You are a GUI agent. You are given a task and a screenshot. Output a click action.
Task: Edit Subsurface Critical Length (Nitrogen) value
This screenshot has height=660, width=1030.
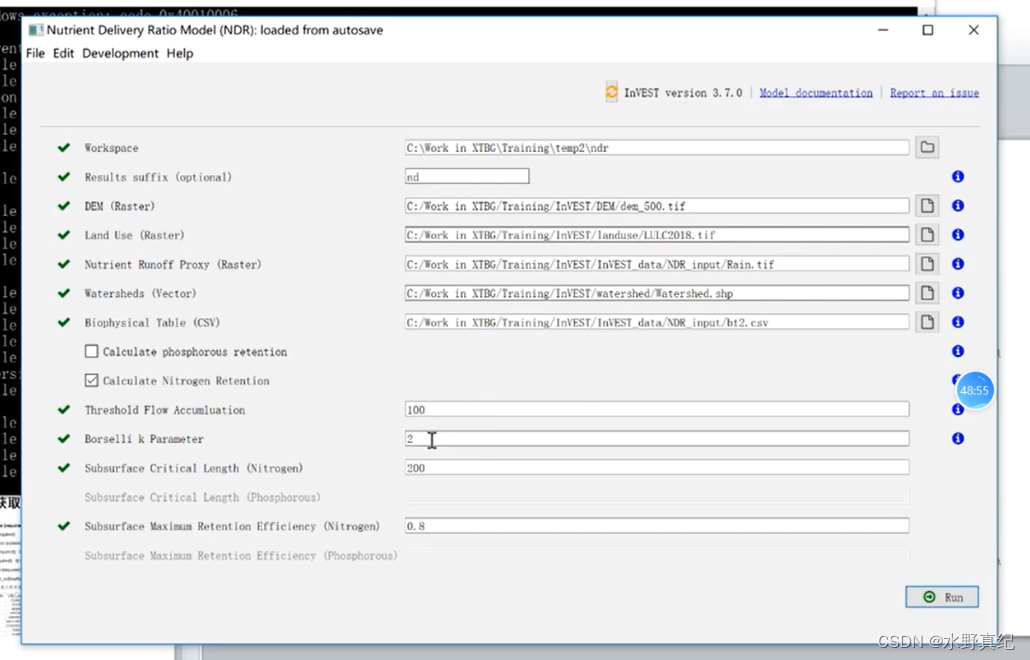coord(657,468)
